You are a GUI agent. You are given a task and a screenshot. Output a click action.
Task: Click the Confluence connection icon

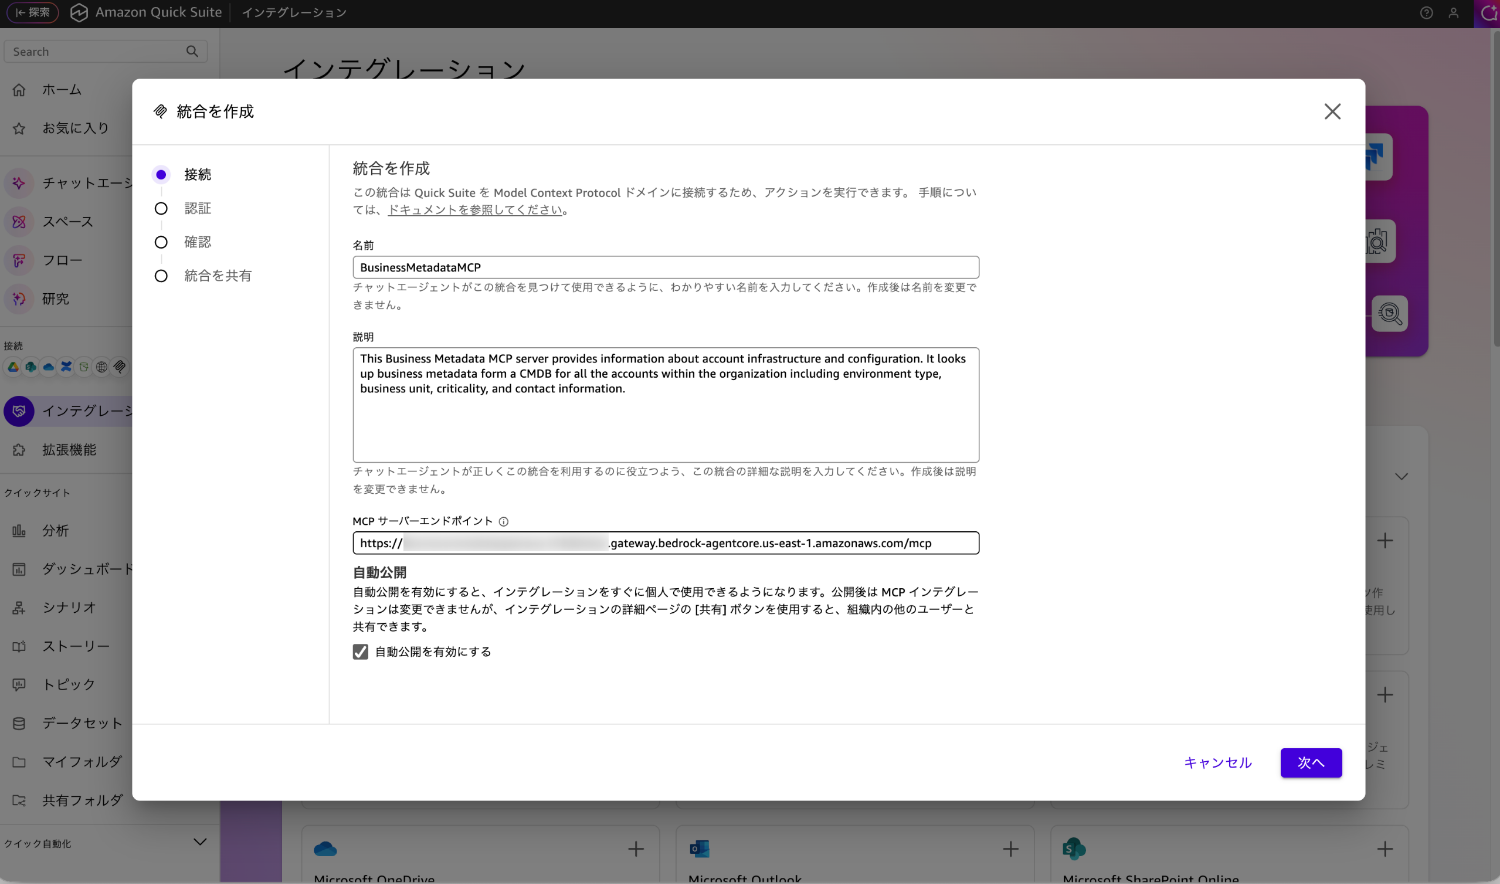(66, 367)
